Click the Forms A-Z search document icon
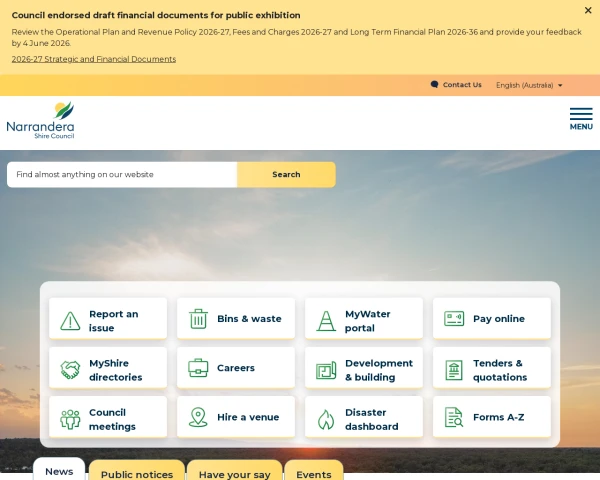The height and width of the screenshot is (480, 600). (x=454, y=417)
